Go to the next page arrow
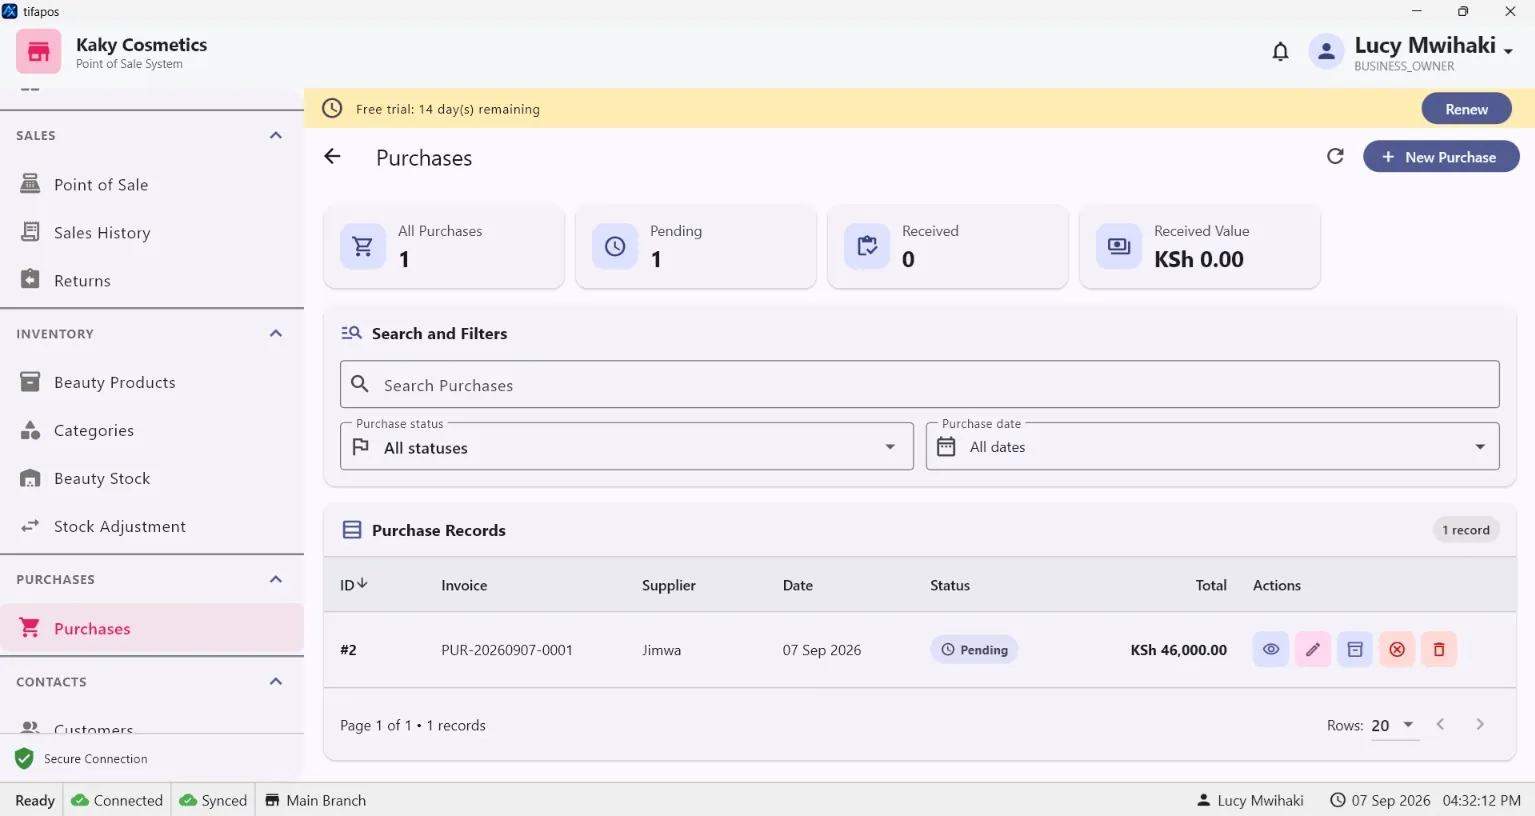 point(1480,725)
